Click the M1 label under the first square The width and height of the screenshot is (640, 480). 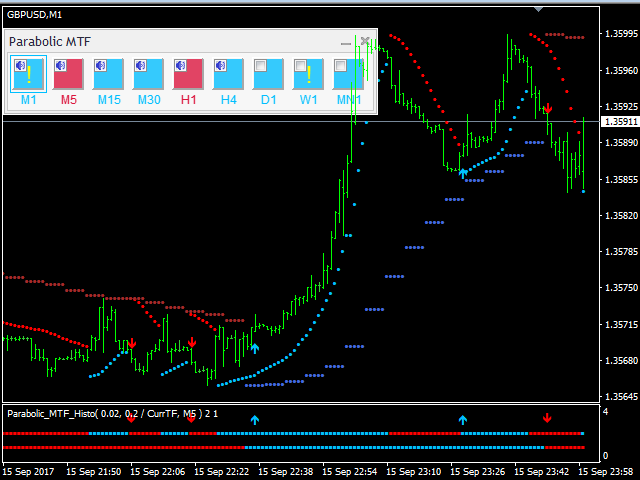(29, 100)
